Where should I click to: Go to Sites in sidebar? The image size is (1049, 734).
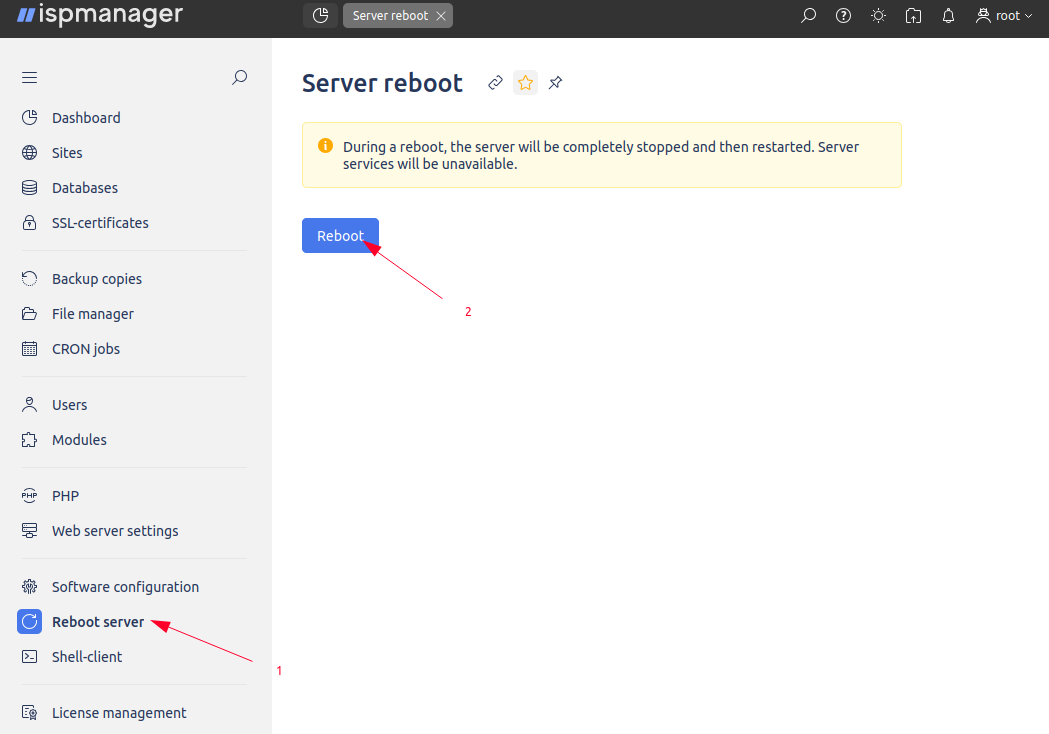(x=67, y=153)
